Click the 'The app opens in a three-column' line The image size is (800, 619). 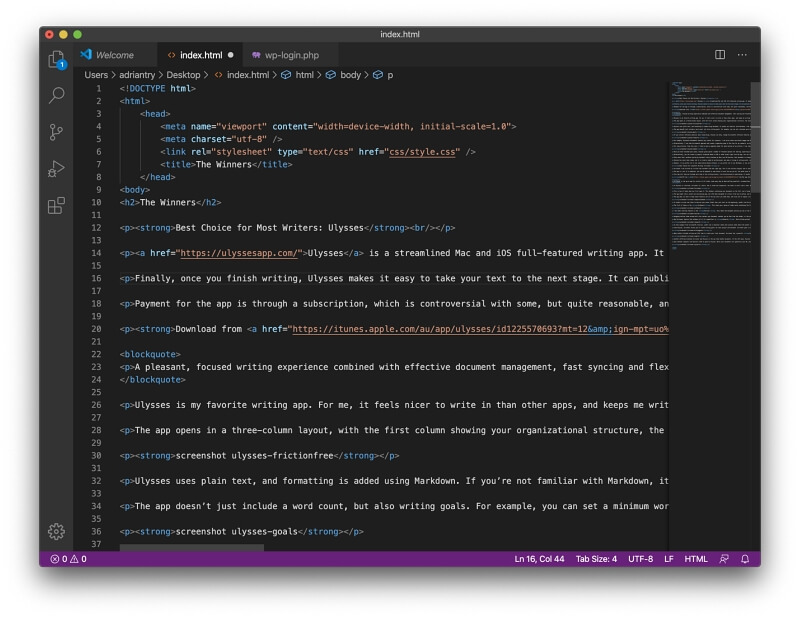coord(392,430)
